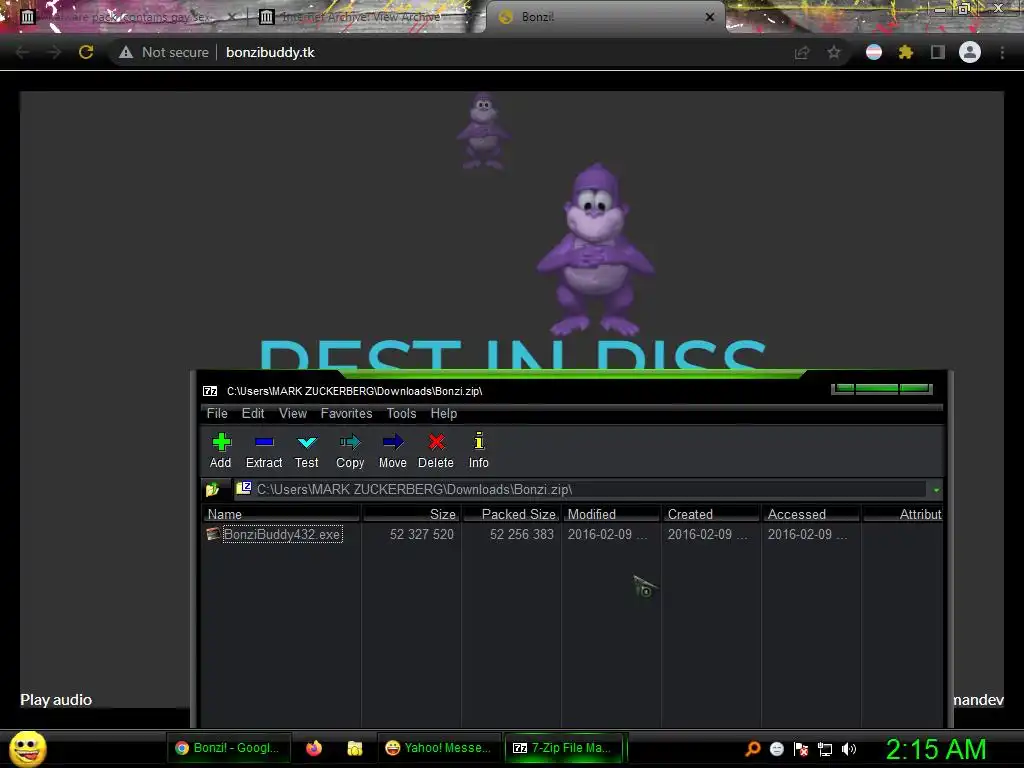The width and height of the screenshot is (1024, 768).
Task: Open the 7-Zip address bar dropdown
Action: pos(936,490)
